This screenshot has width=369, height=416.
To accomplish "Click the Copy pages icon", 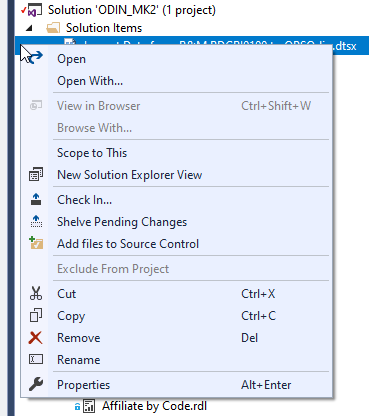I will coord(36,315).
